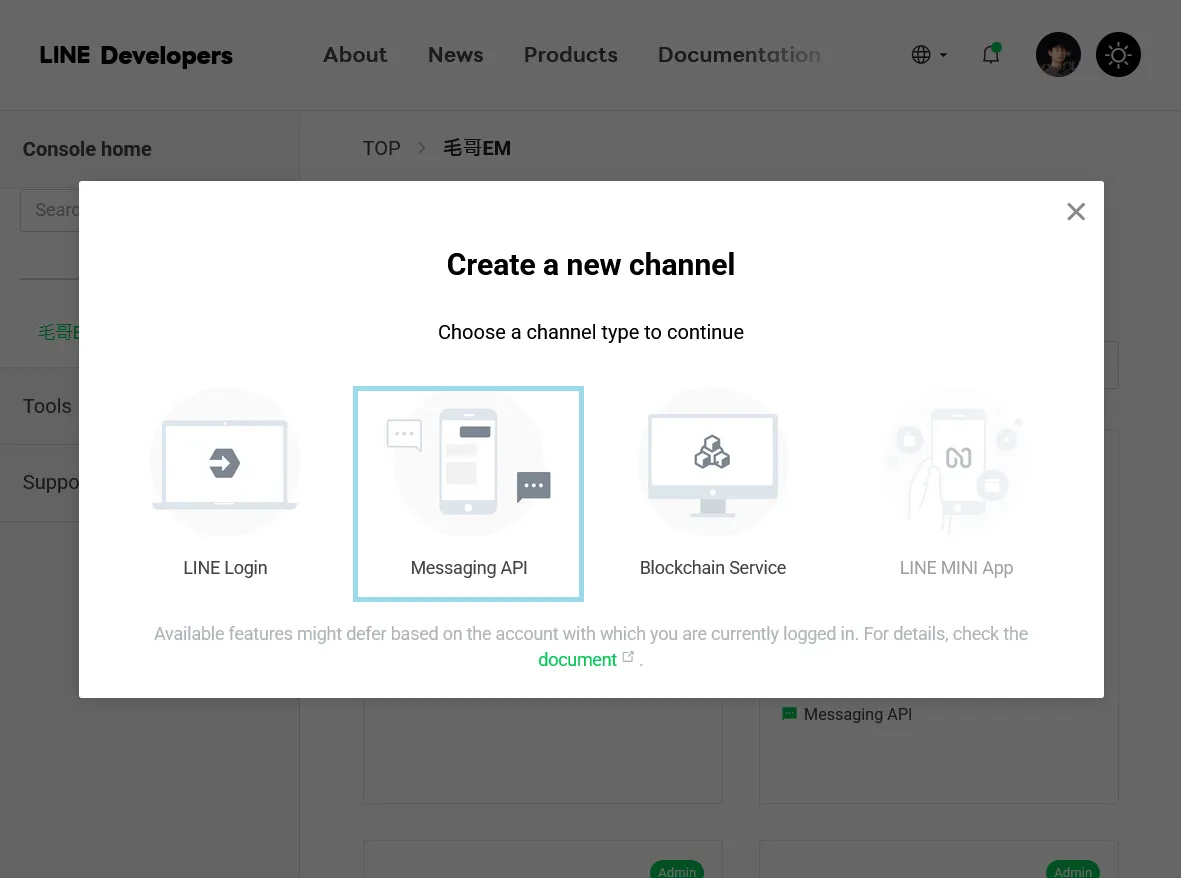Choose the Messaging API channel type

[468, 494]
